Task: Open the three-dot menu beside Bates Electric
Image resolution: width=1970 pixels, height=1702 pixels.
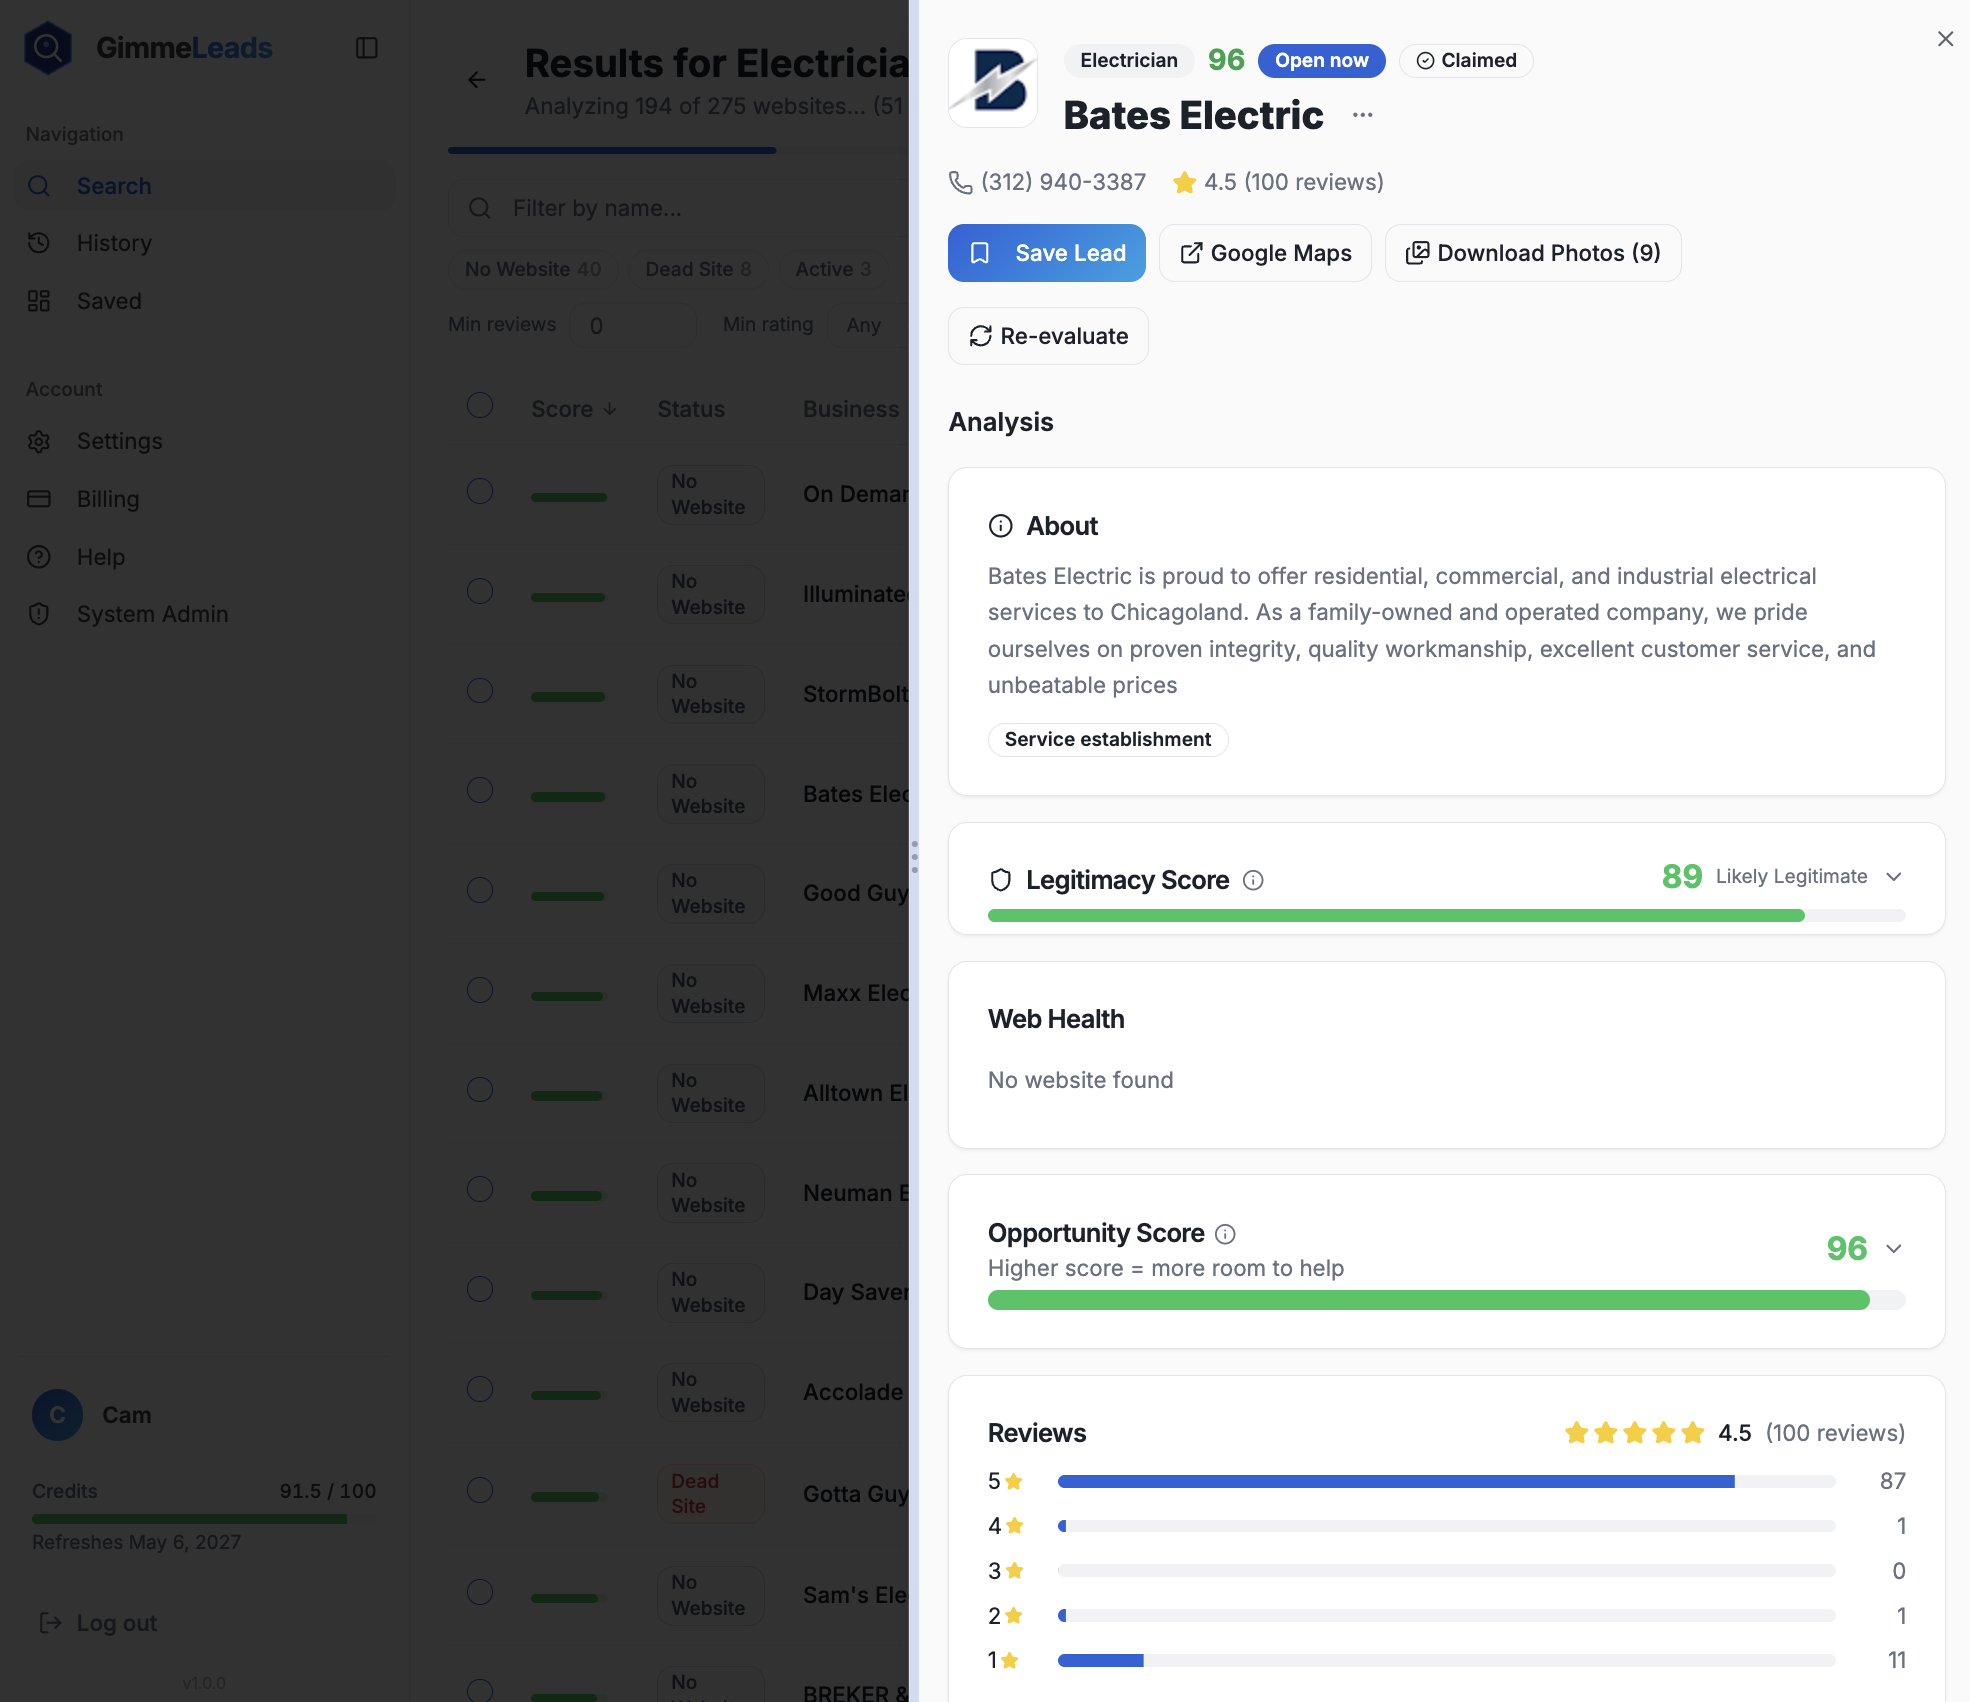Action: click(1363, 115)
